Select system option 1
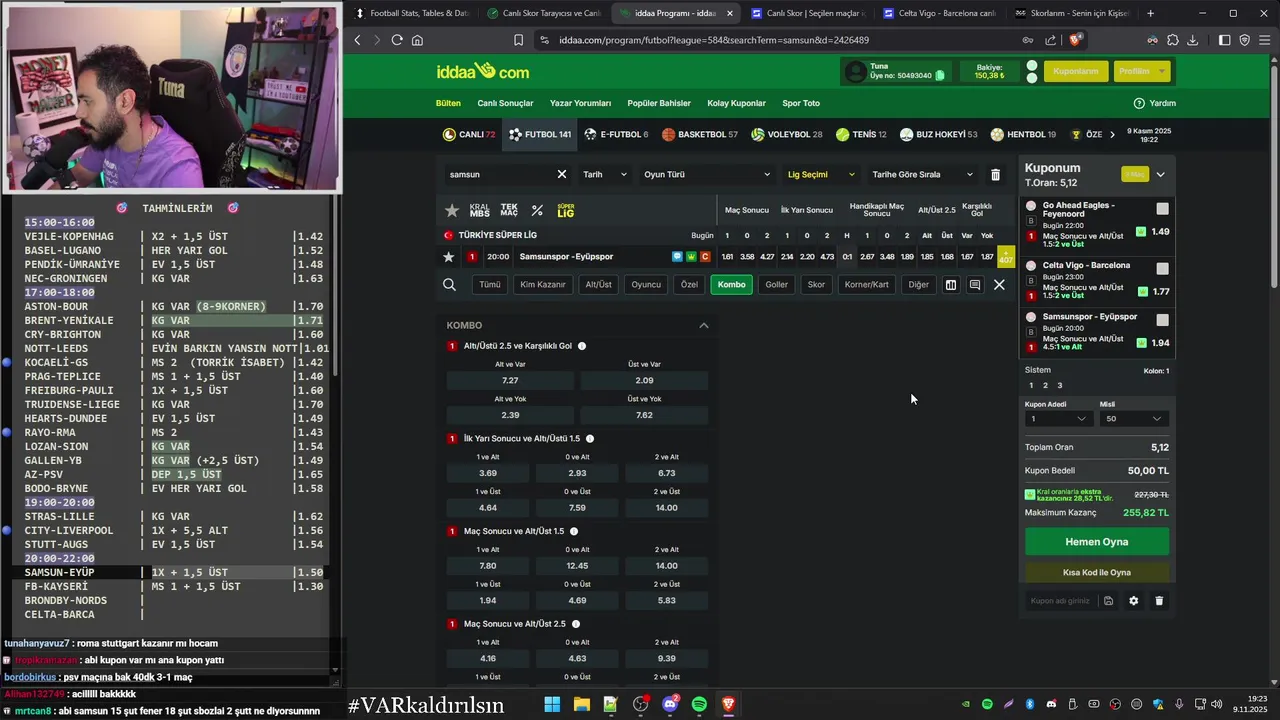1280x720 pixels. coord(1031,386)
